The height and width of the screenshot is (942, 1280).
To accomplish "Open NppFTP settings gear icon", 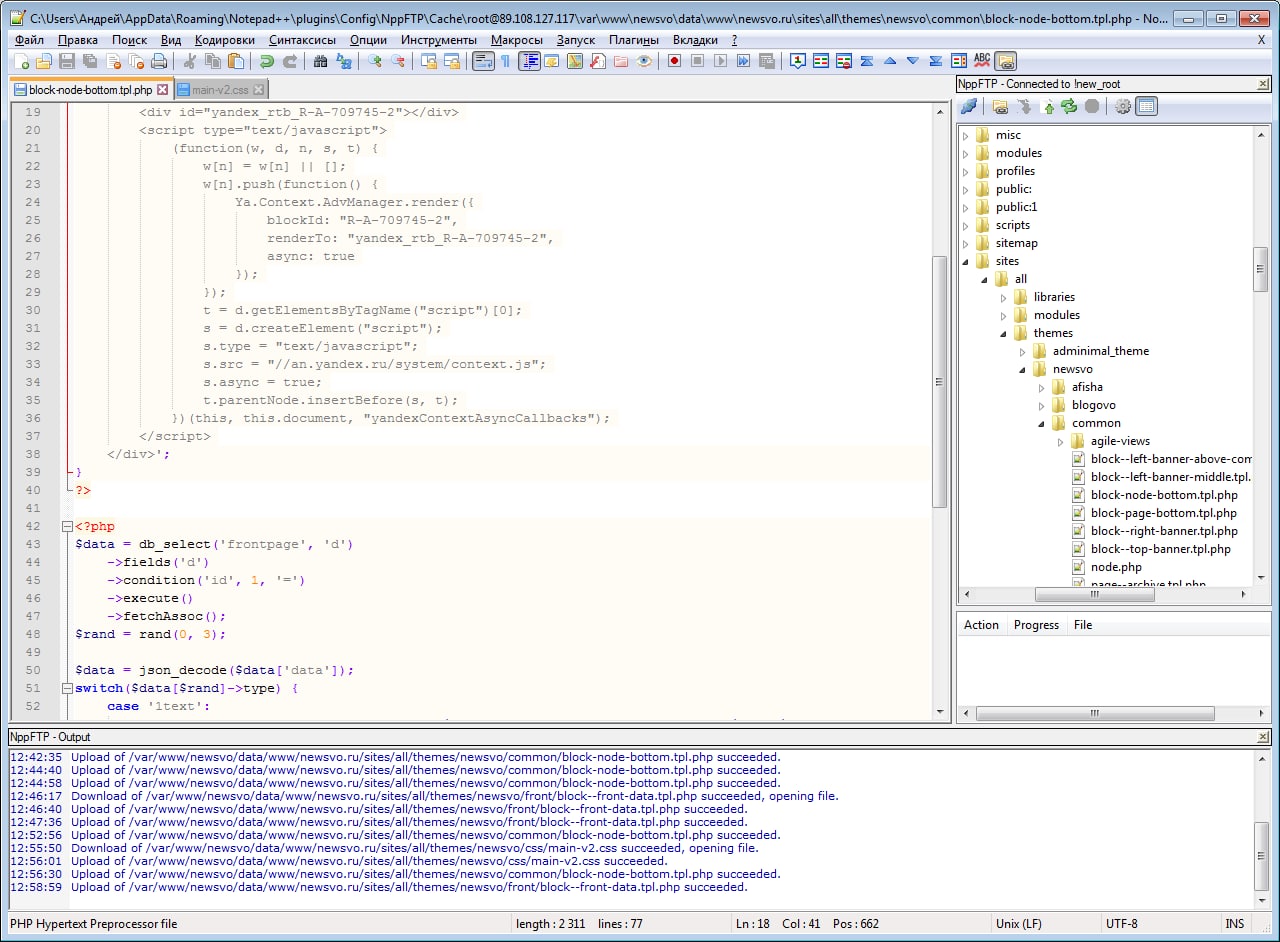I will [1123, 106].
